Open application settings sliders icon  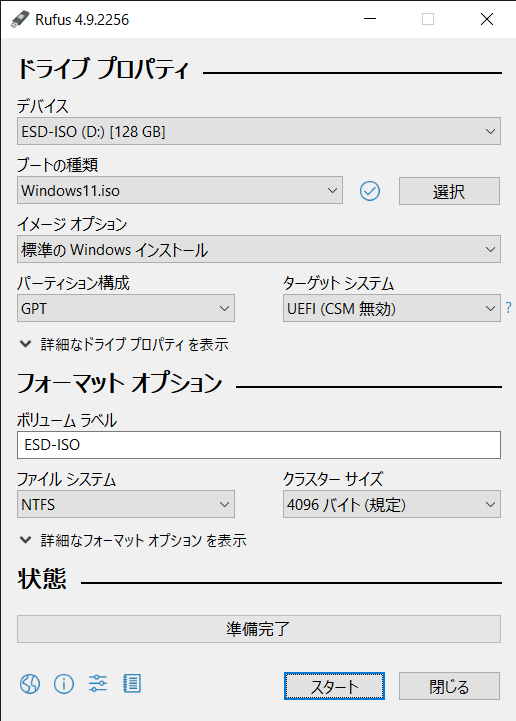(98, 684)
